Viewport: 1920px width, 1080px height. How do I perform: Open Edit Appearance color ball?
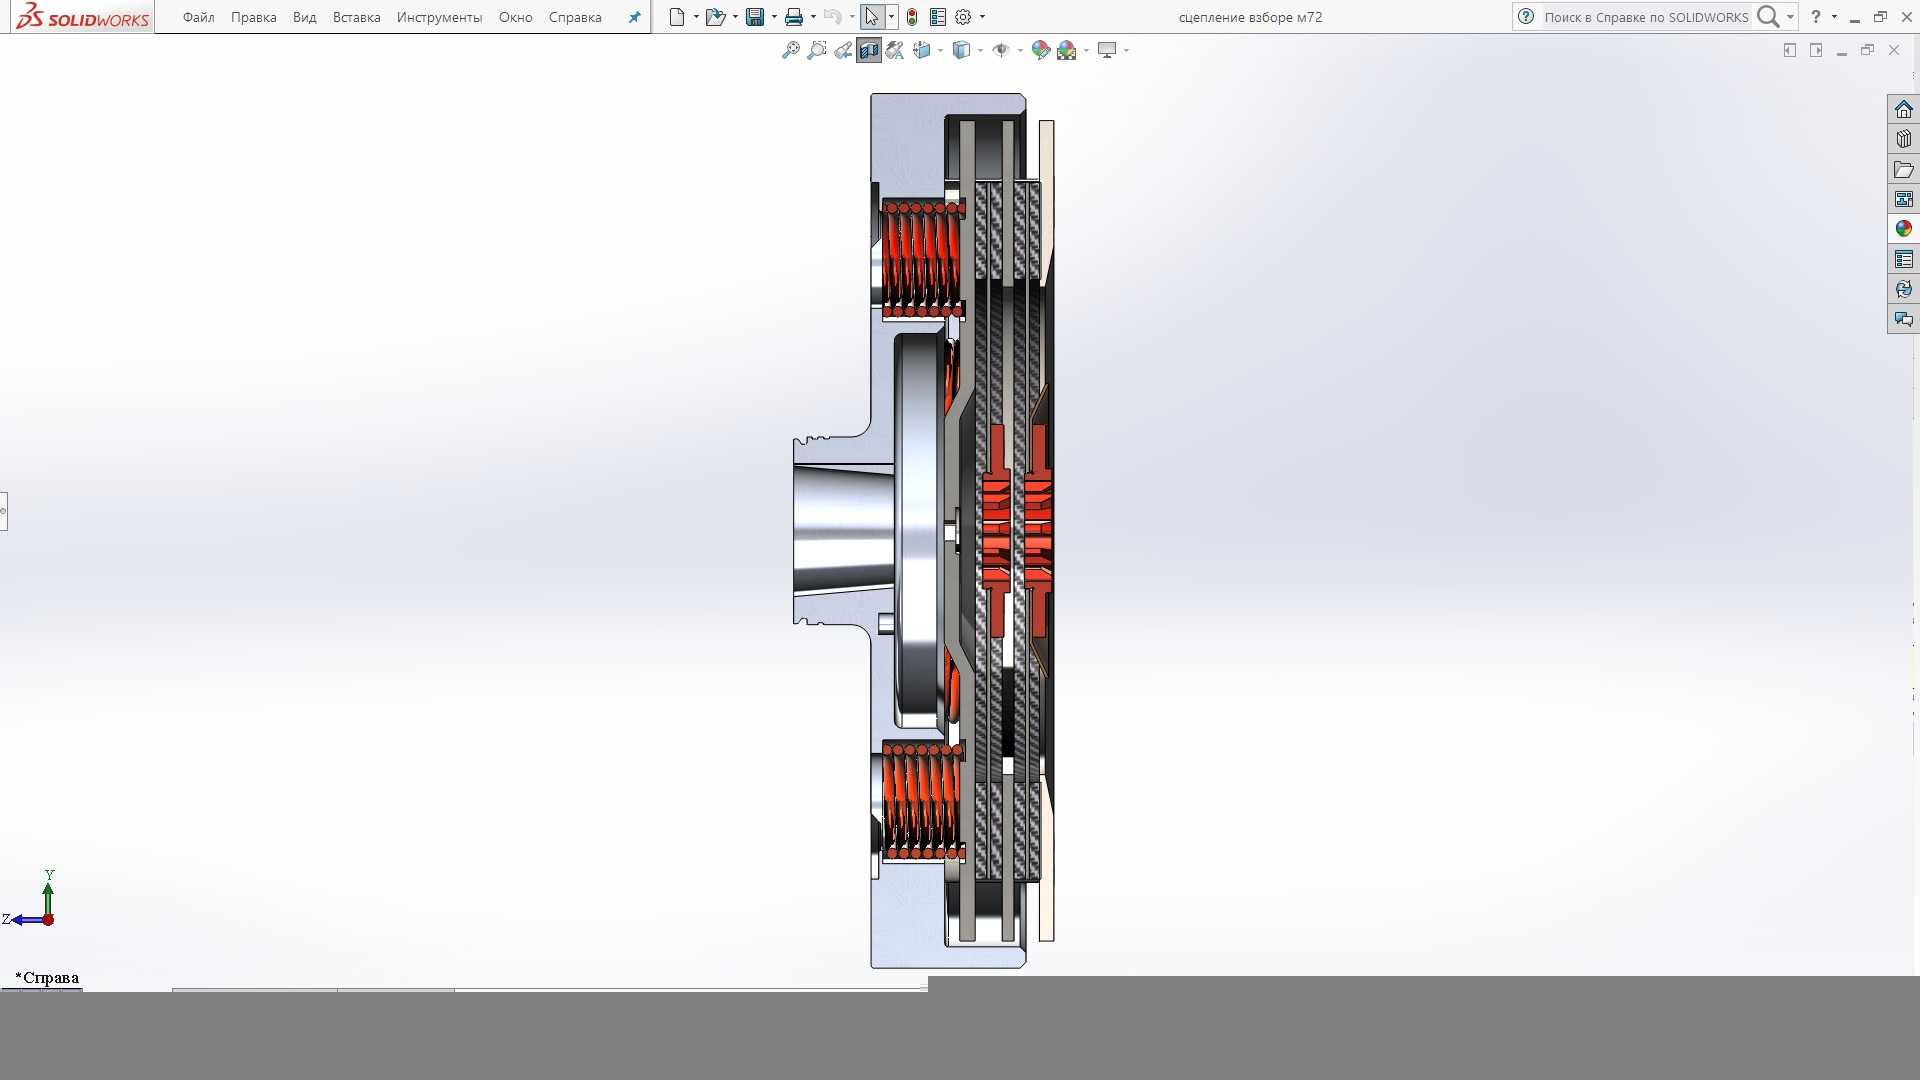[x=1041, y=50]
